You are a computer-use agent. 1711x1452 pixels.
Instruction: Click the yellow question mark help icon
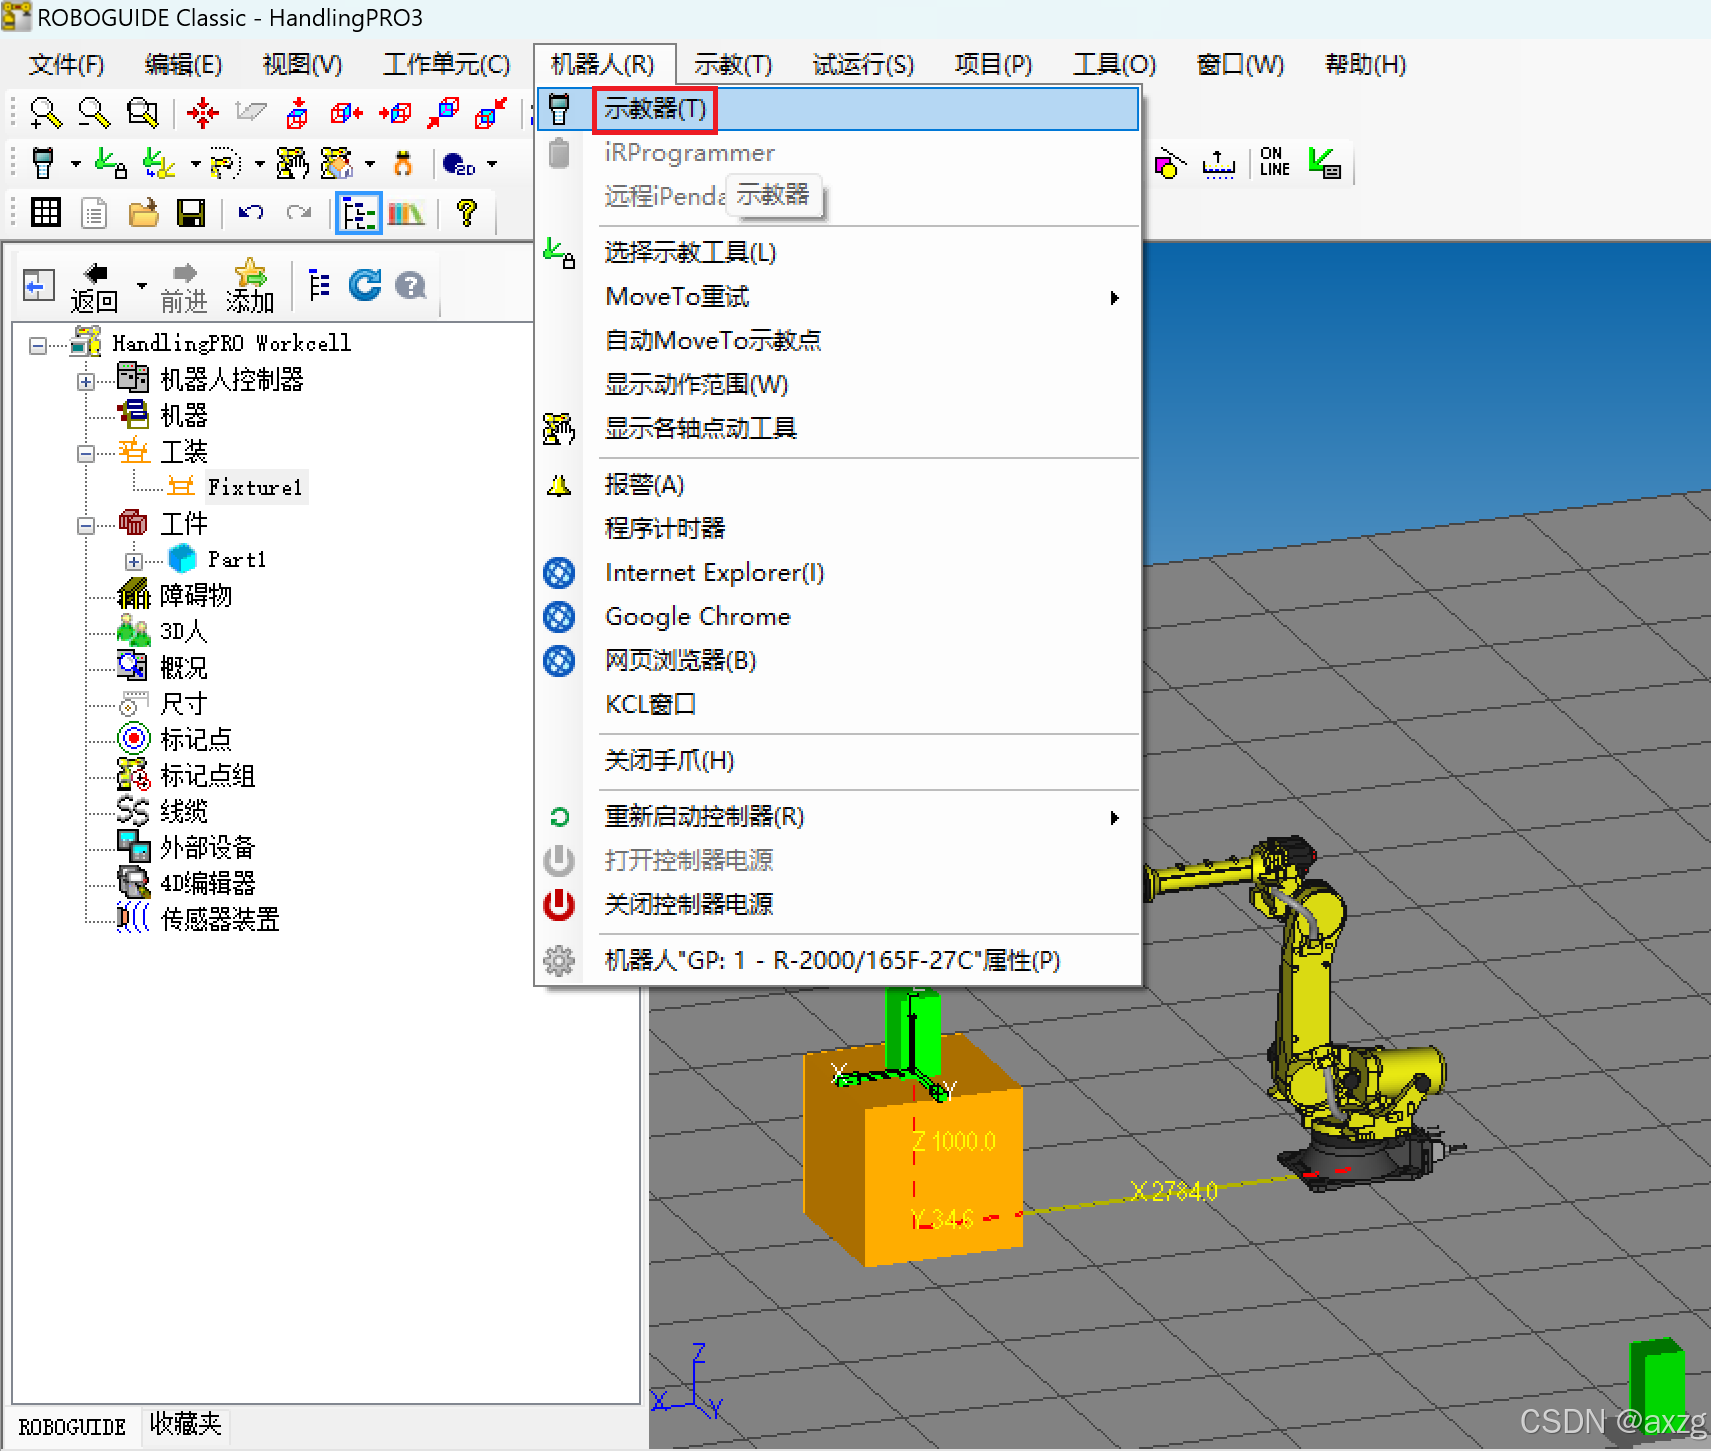click(x=466, y=212)
